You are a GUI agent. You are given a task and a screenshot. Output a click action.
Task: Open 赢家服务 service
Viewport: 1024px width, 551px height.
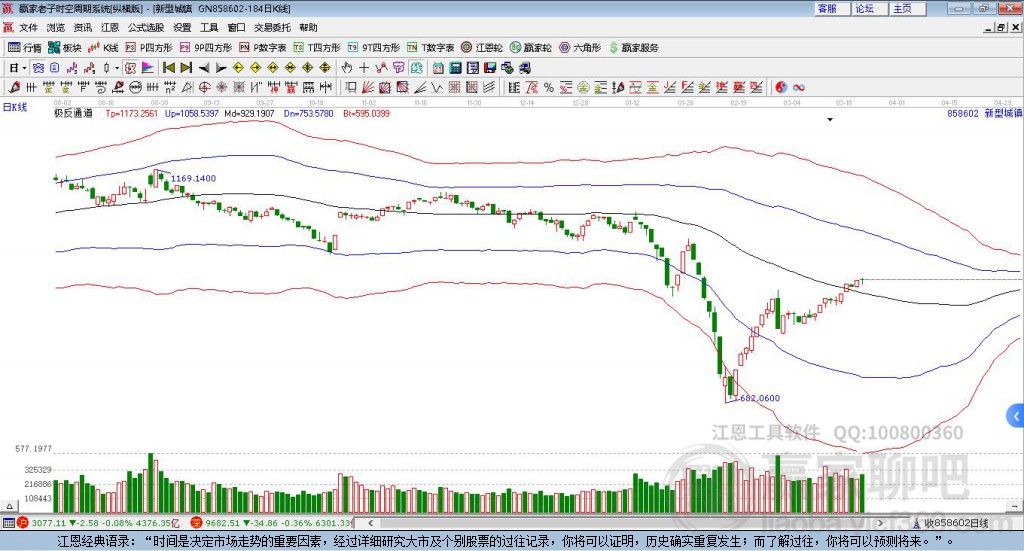click(x=633, y=48)
